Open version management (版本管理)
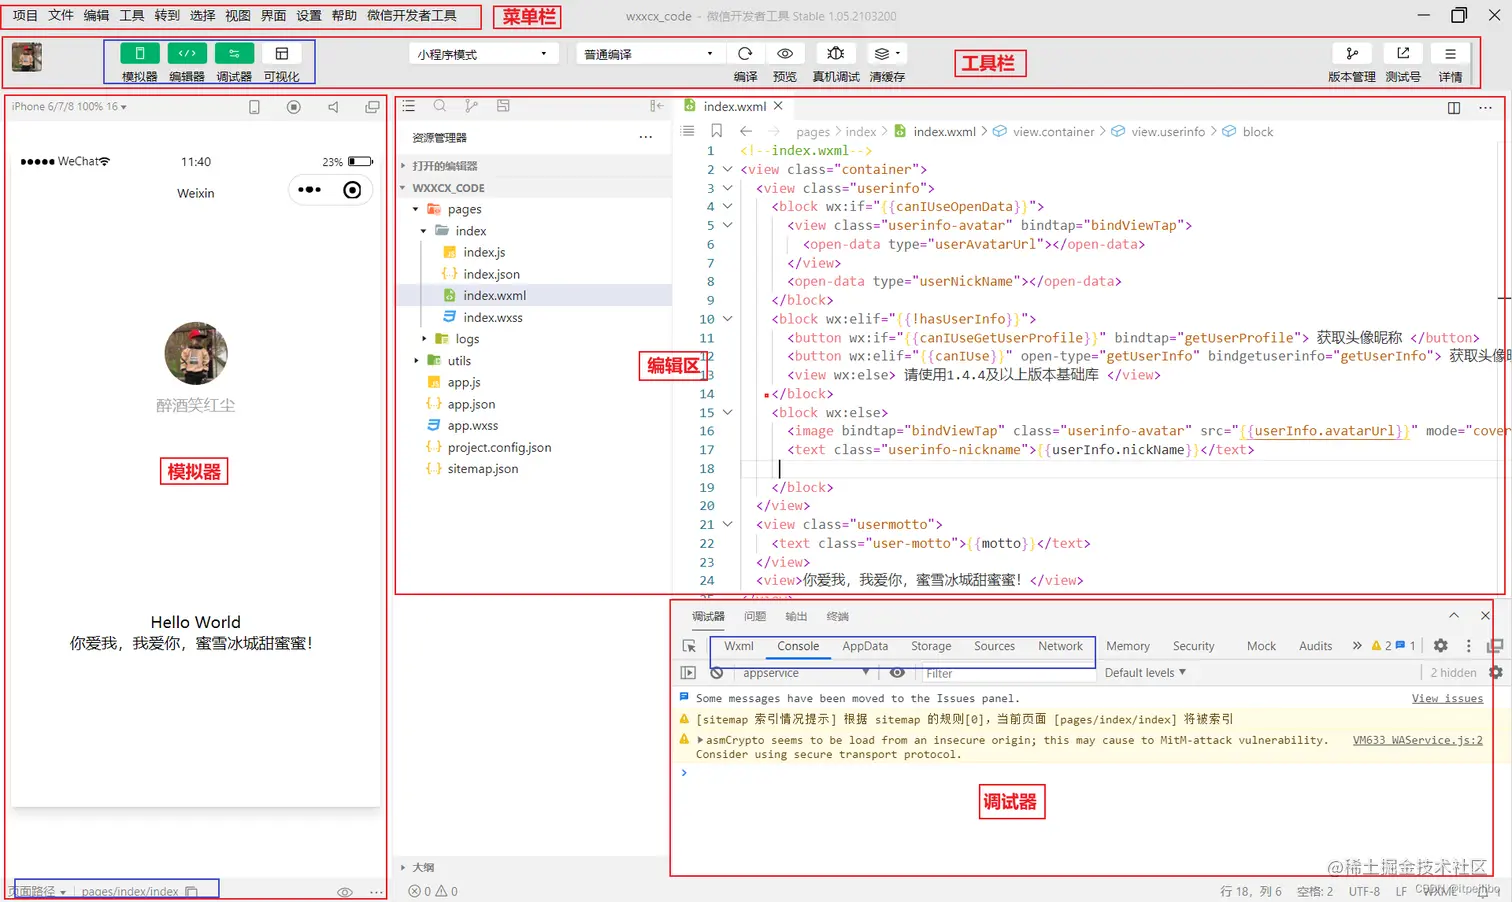The height and width of the screenshot is (902, 1512). click(1352, 54)
